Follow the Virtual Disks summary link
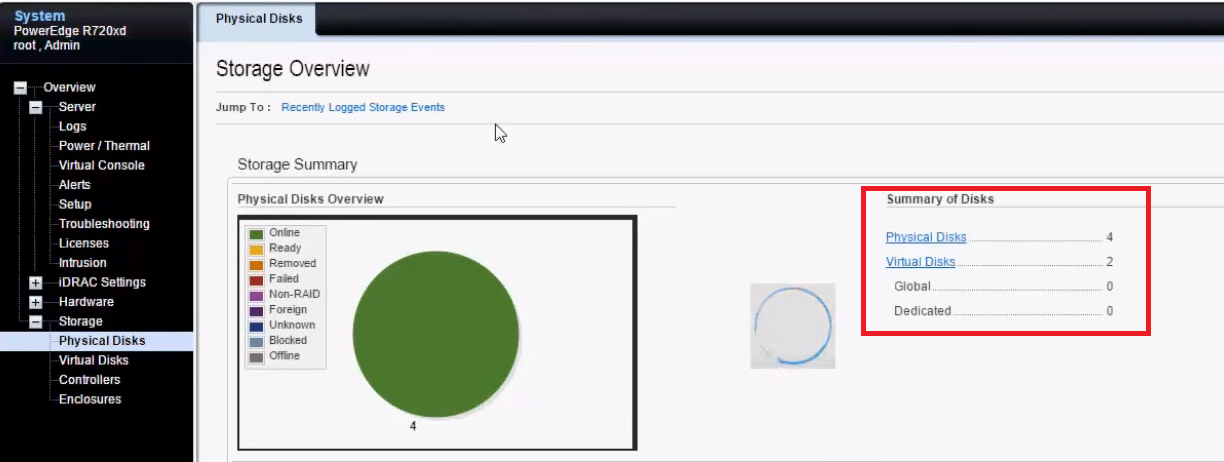1224x462 pixels. pyautogui.click(x=920, y=262)
